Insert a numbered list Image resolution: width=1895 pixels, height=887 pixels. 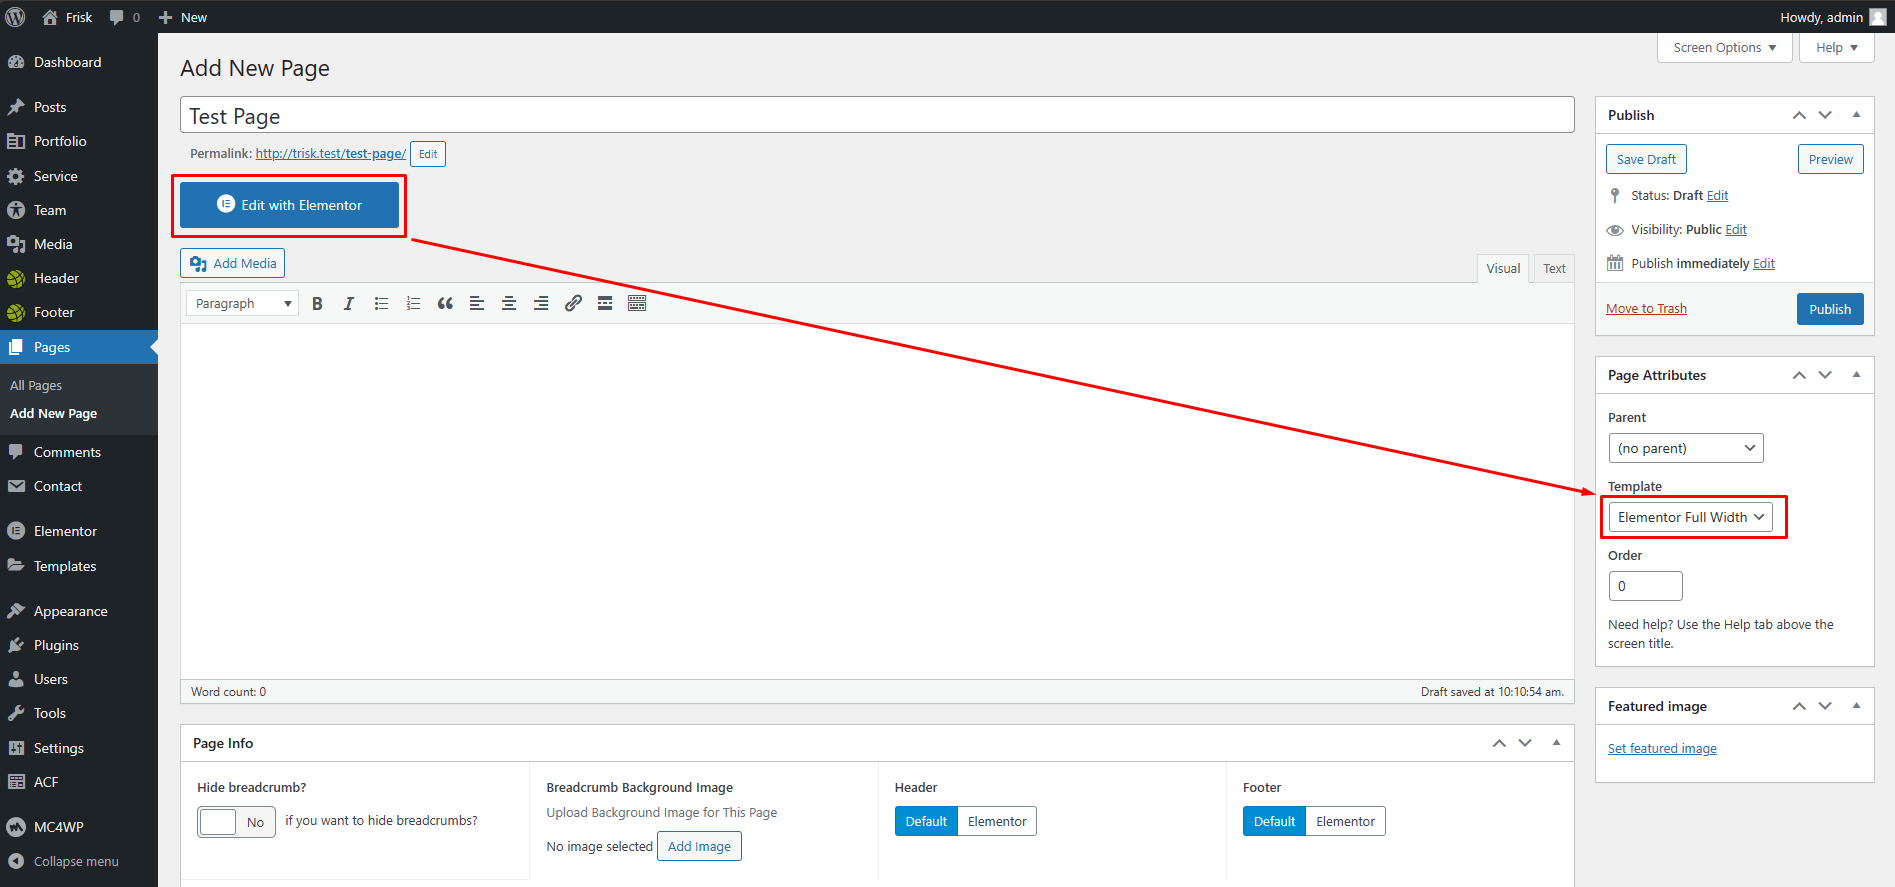pos(413,304)
